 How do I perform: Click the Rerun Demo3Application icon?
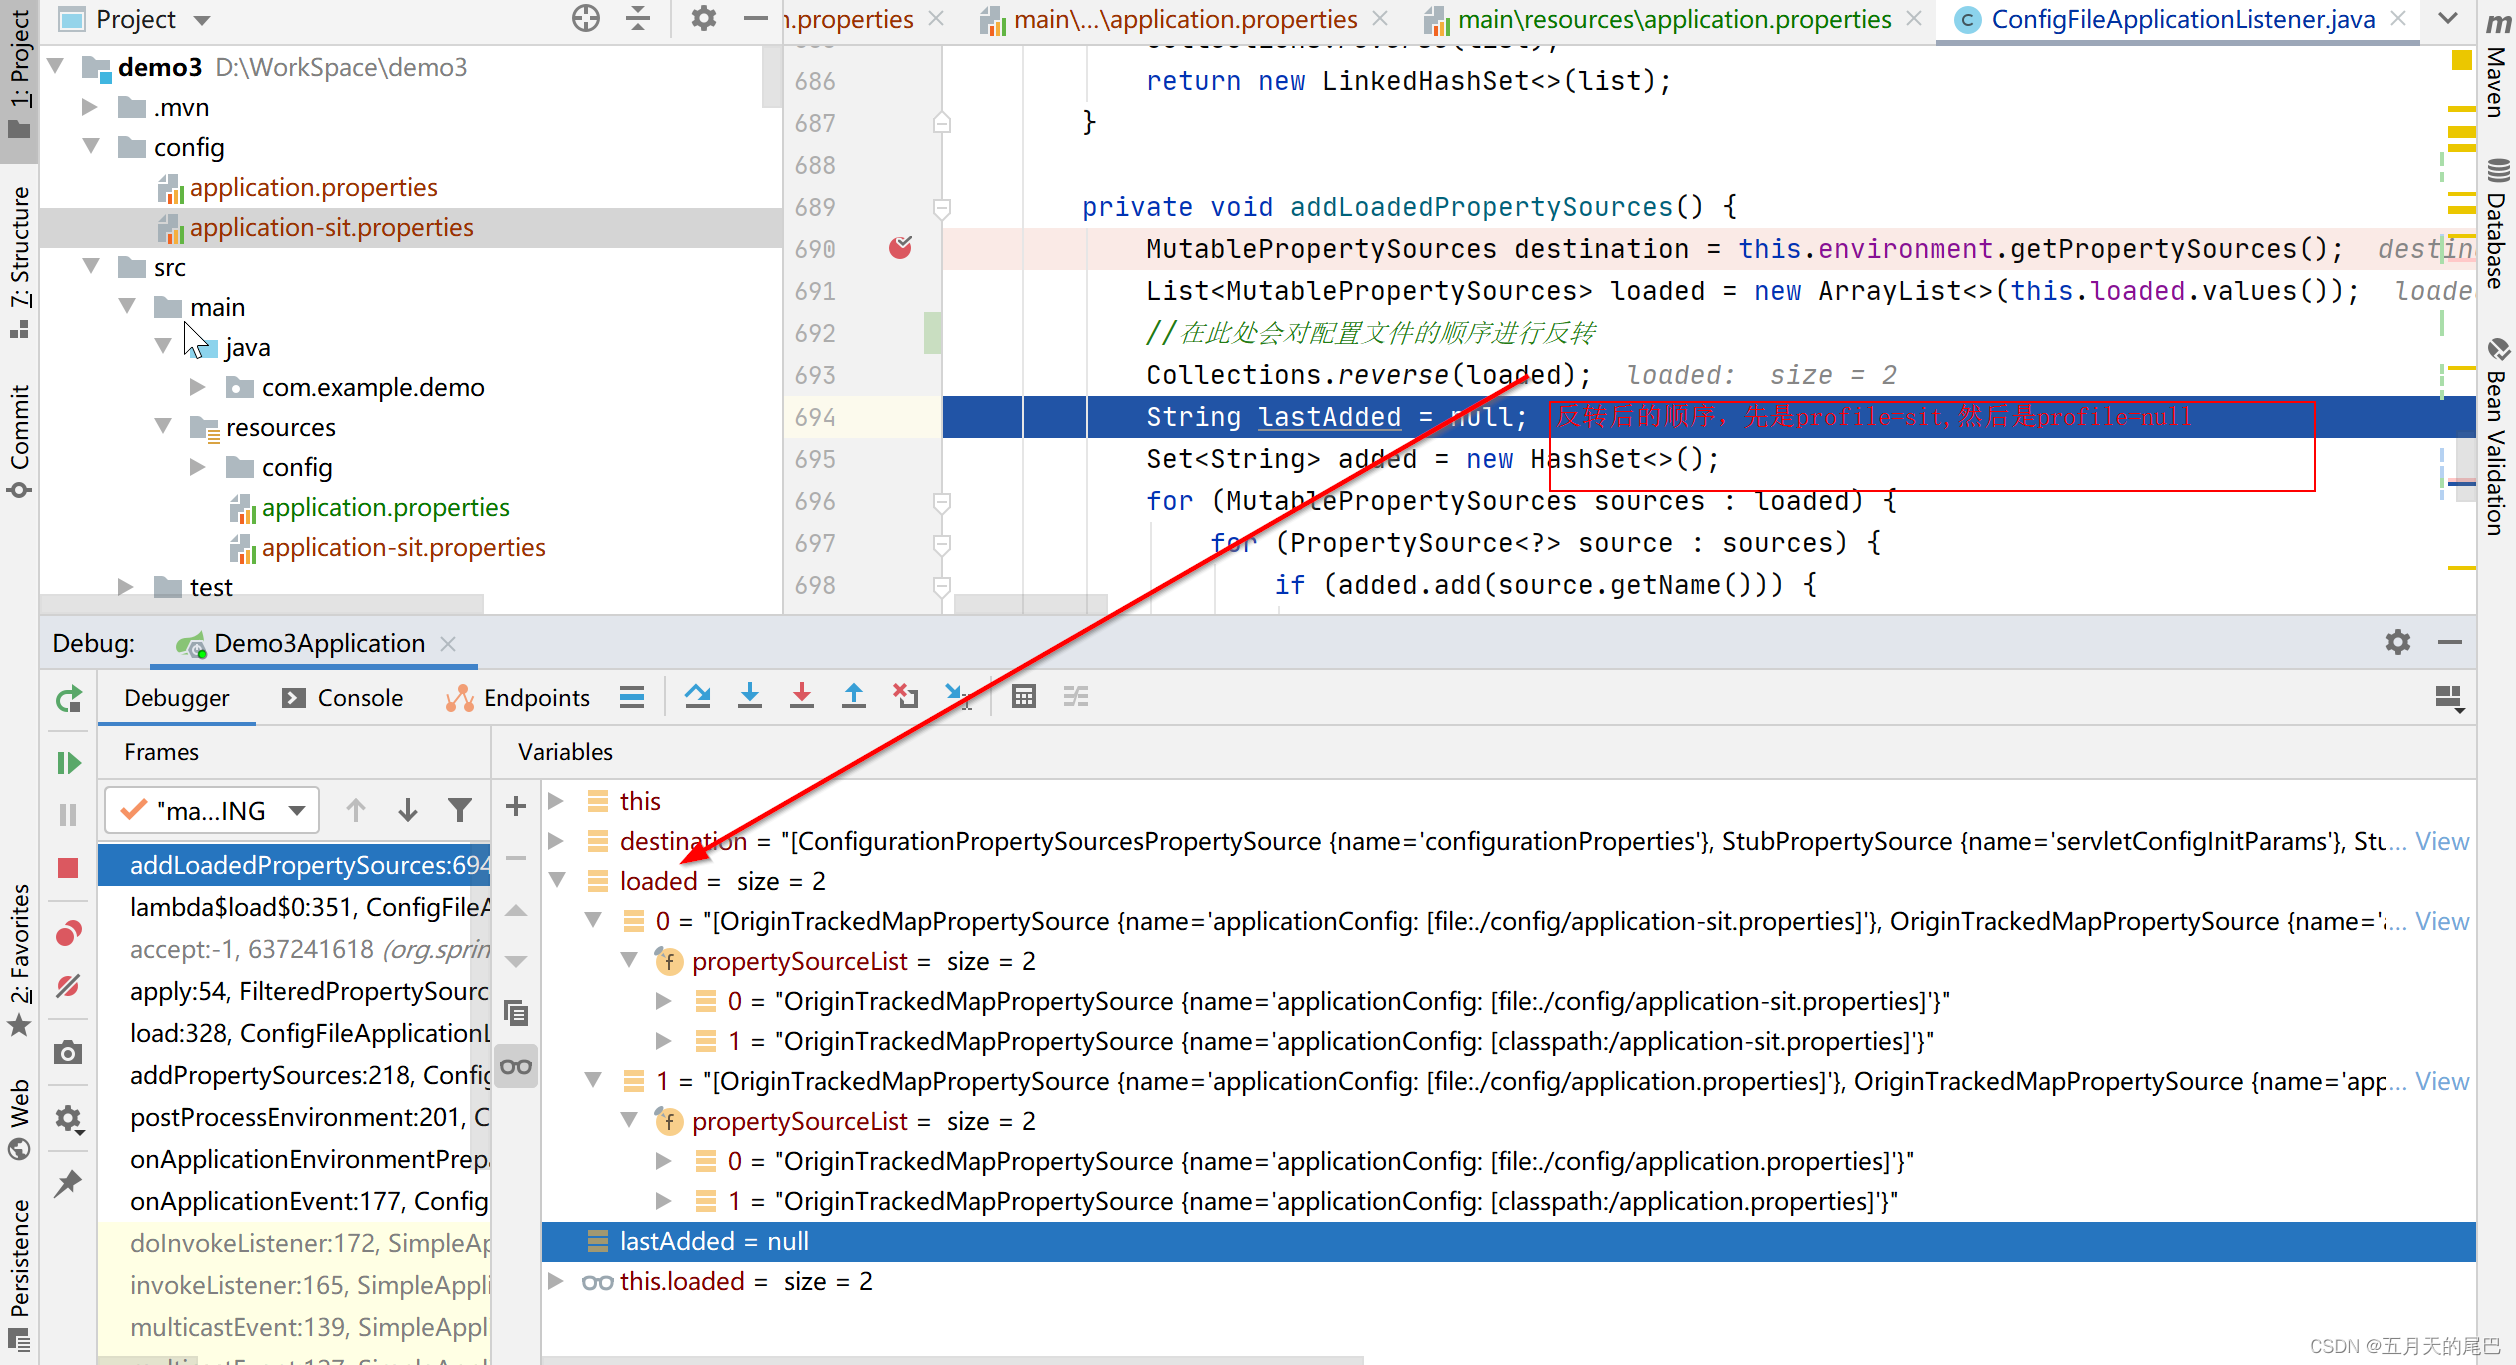click(x=68, y=699)
